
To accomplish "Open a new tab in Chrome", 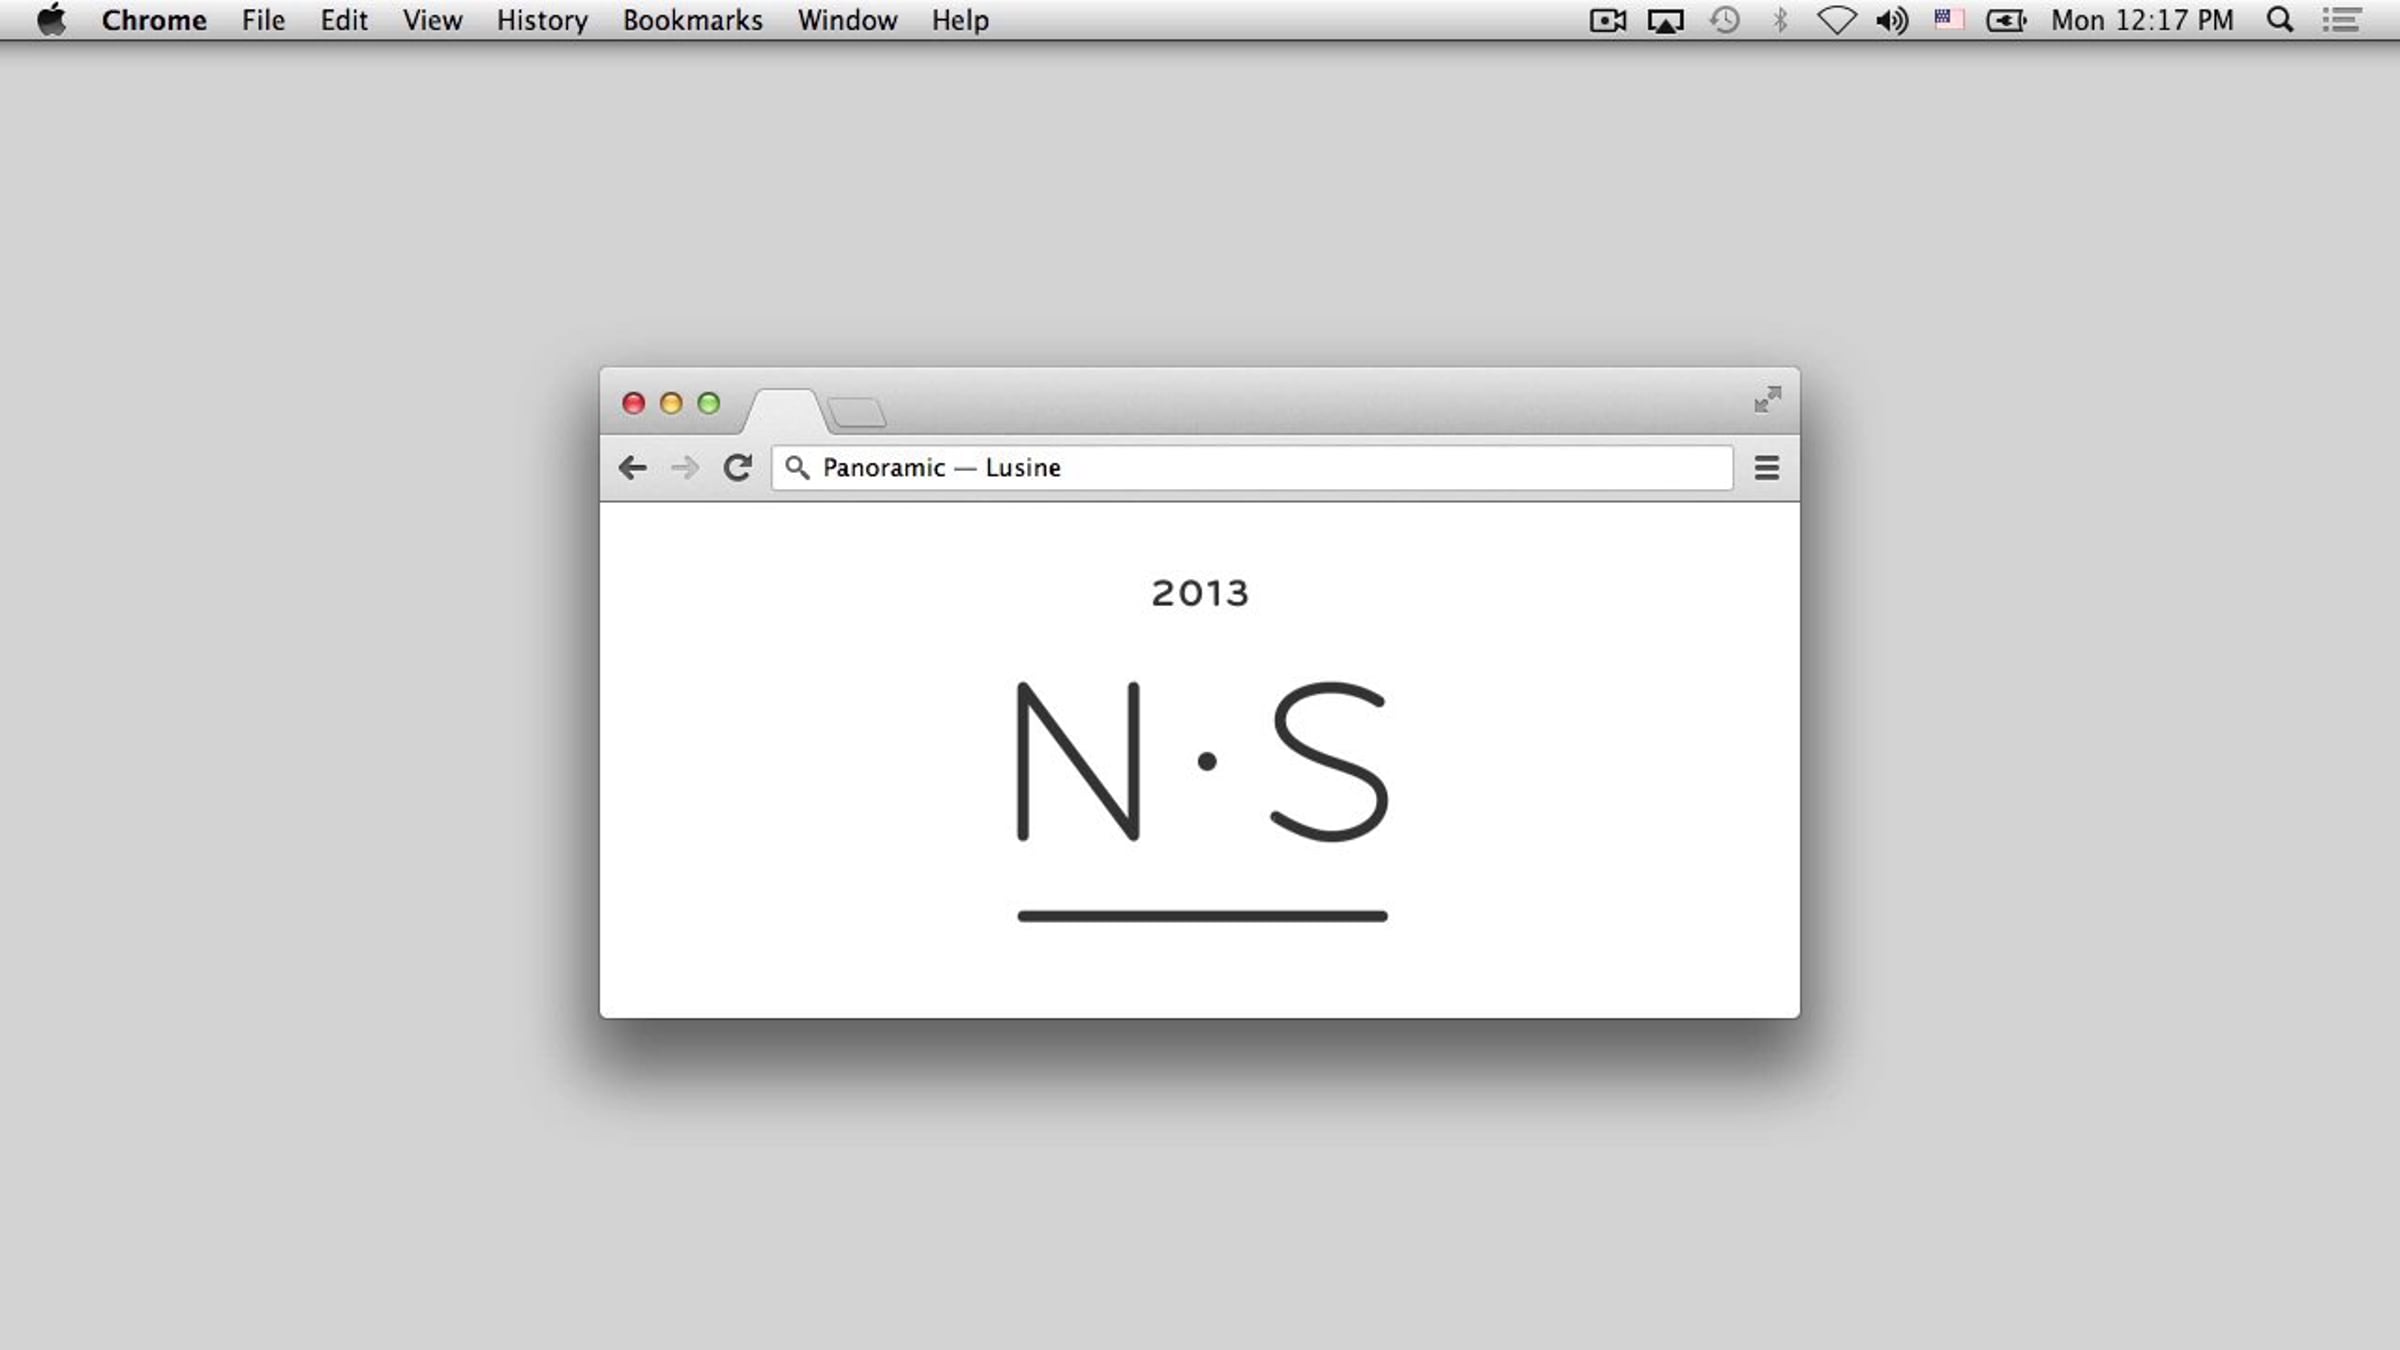I will pyautogui.click(x=857, y=412).
